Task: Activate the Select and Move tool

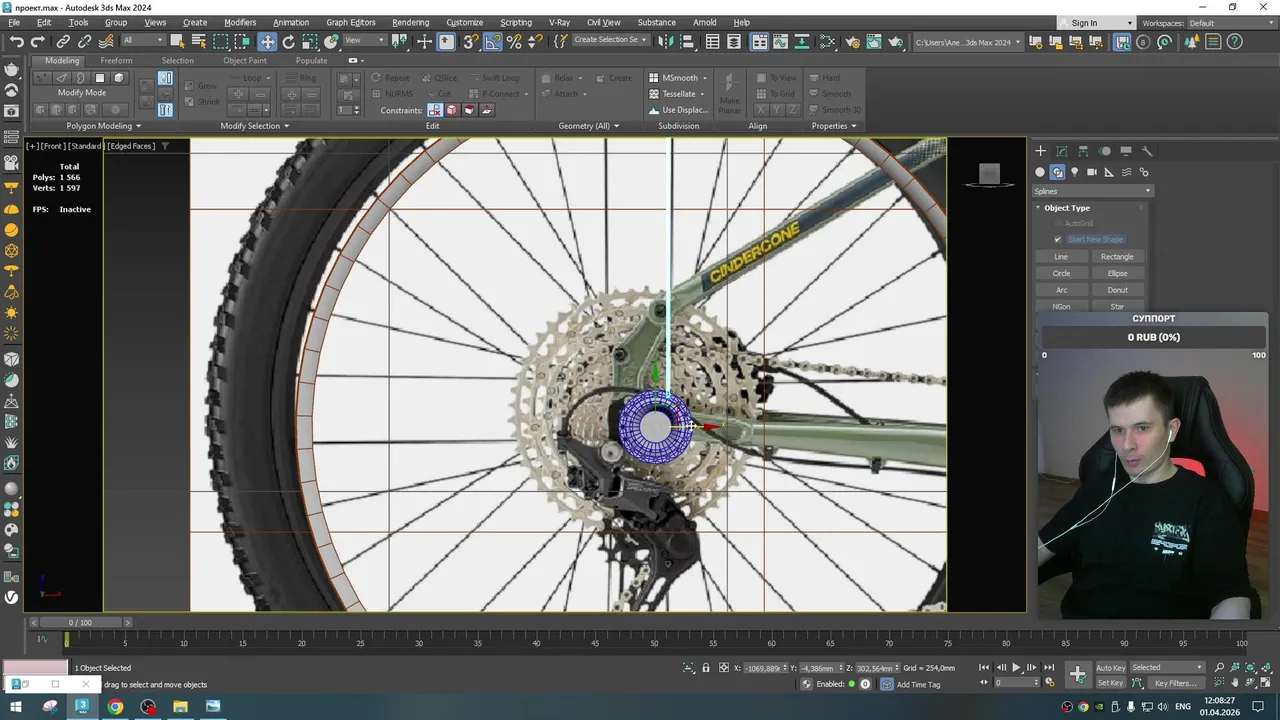Action: 267,41
